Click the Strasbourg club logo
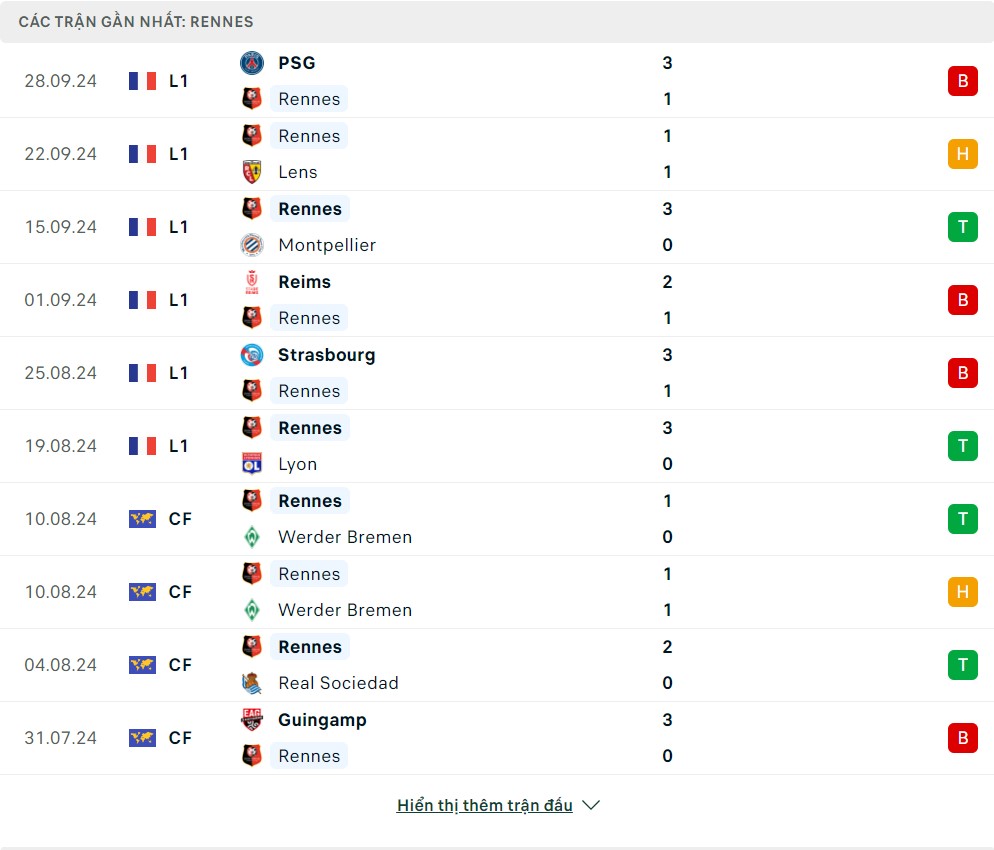 252,355
